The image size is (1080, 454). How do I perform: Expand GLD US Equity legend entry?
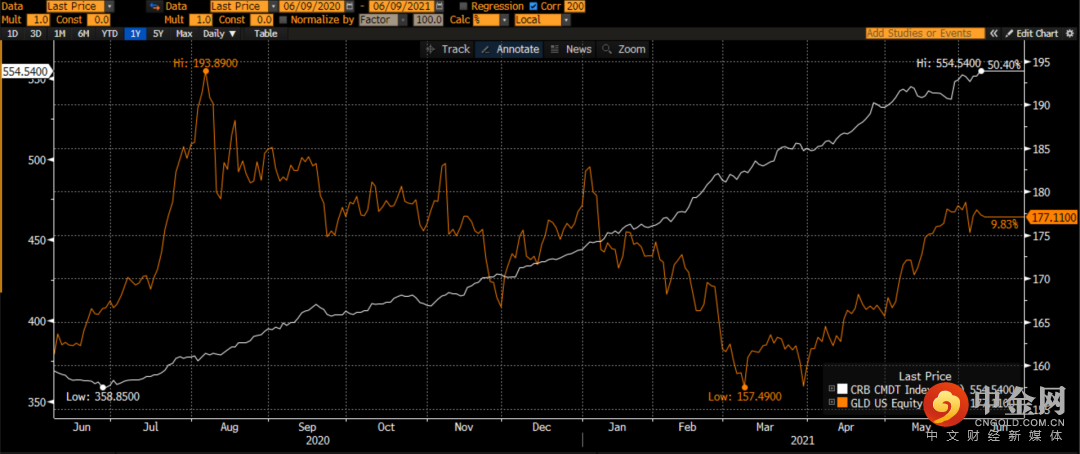click(x=831, y=402)
